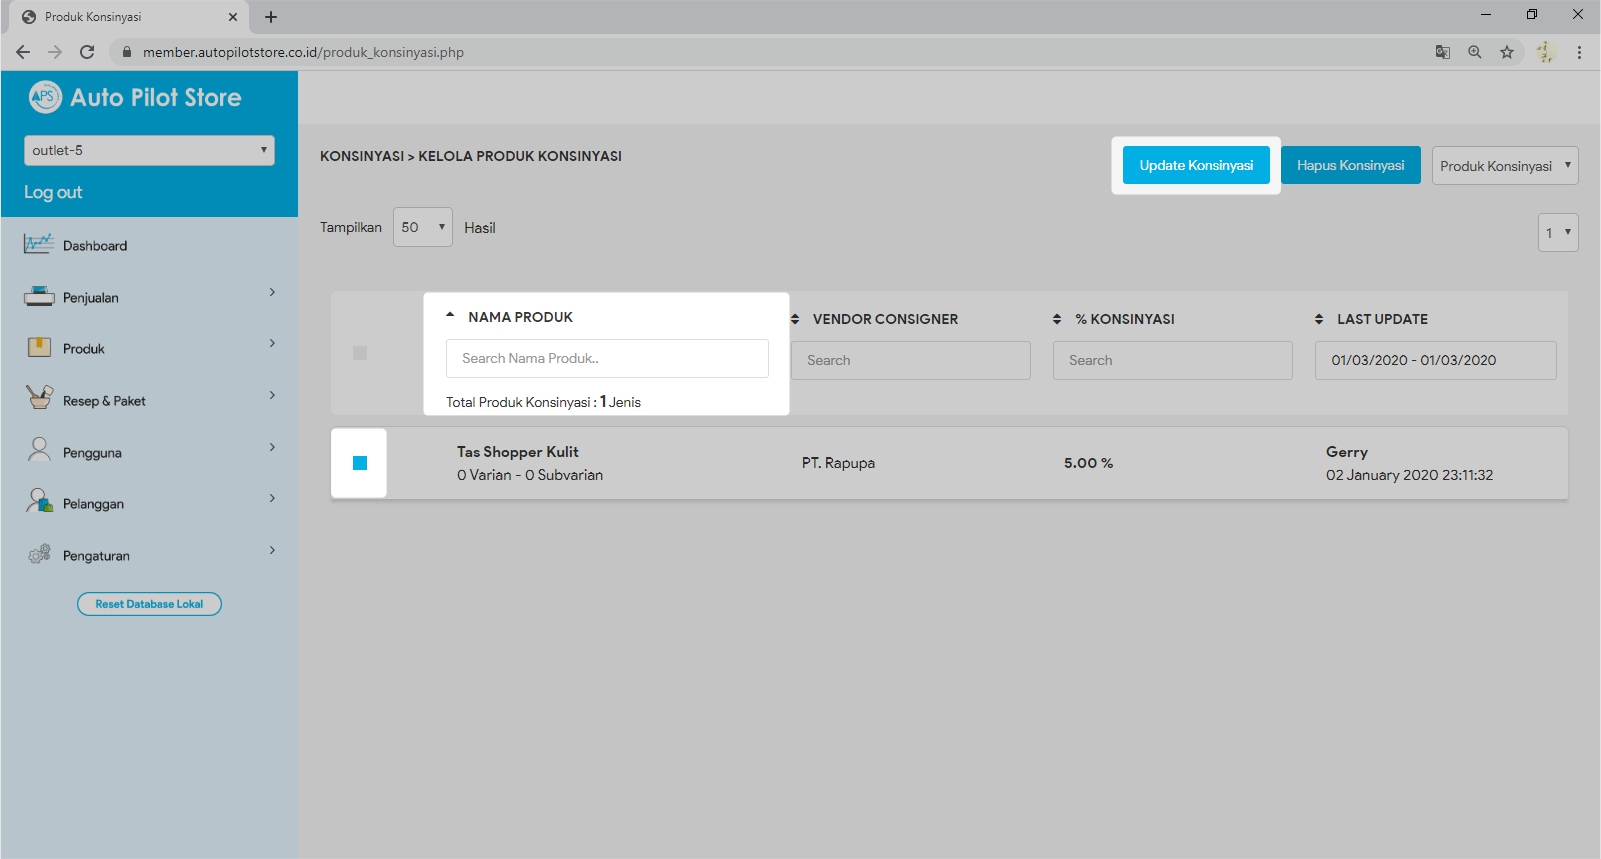Open the outlet-5 outlet selector dropdown
The image size is (1601, 859).
tap(149, 150)
